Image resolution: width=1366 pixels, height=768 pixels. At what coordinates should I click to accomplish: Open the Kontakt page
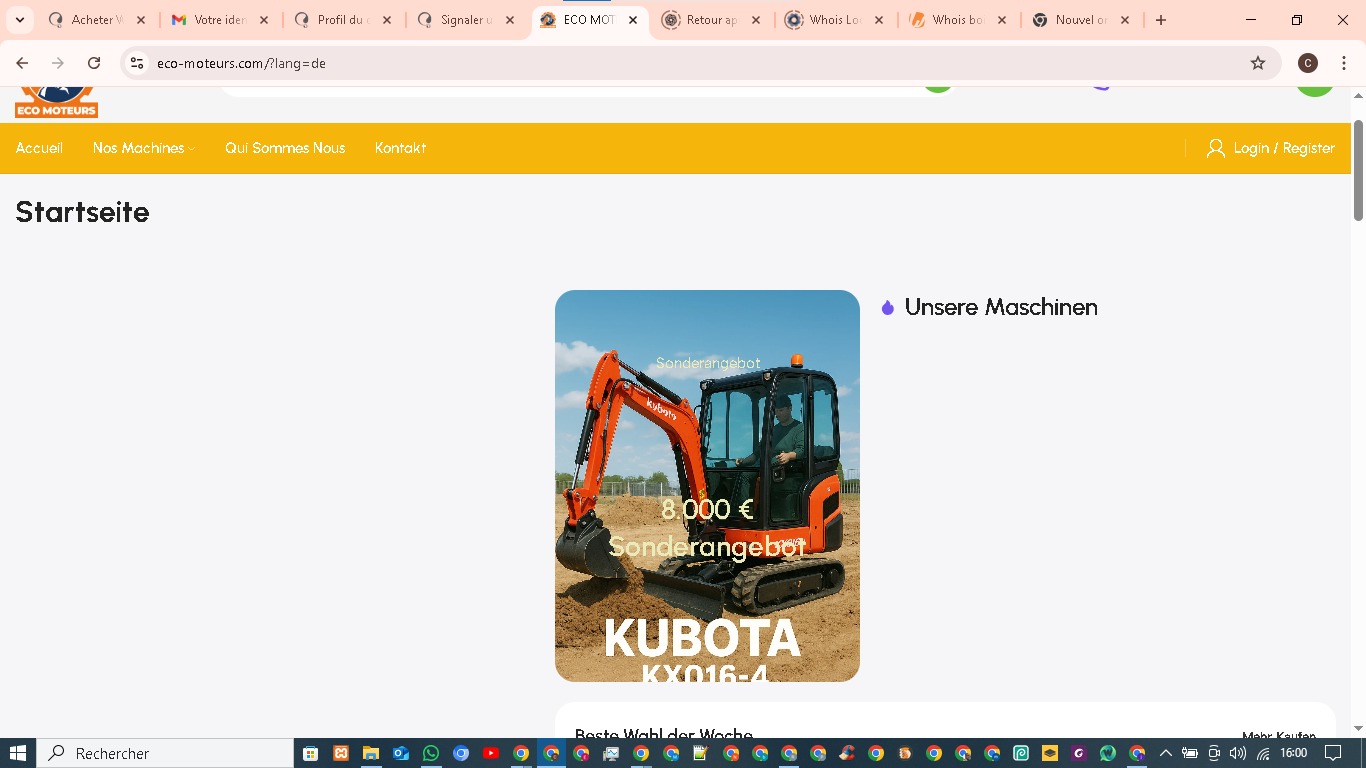401,148
